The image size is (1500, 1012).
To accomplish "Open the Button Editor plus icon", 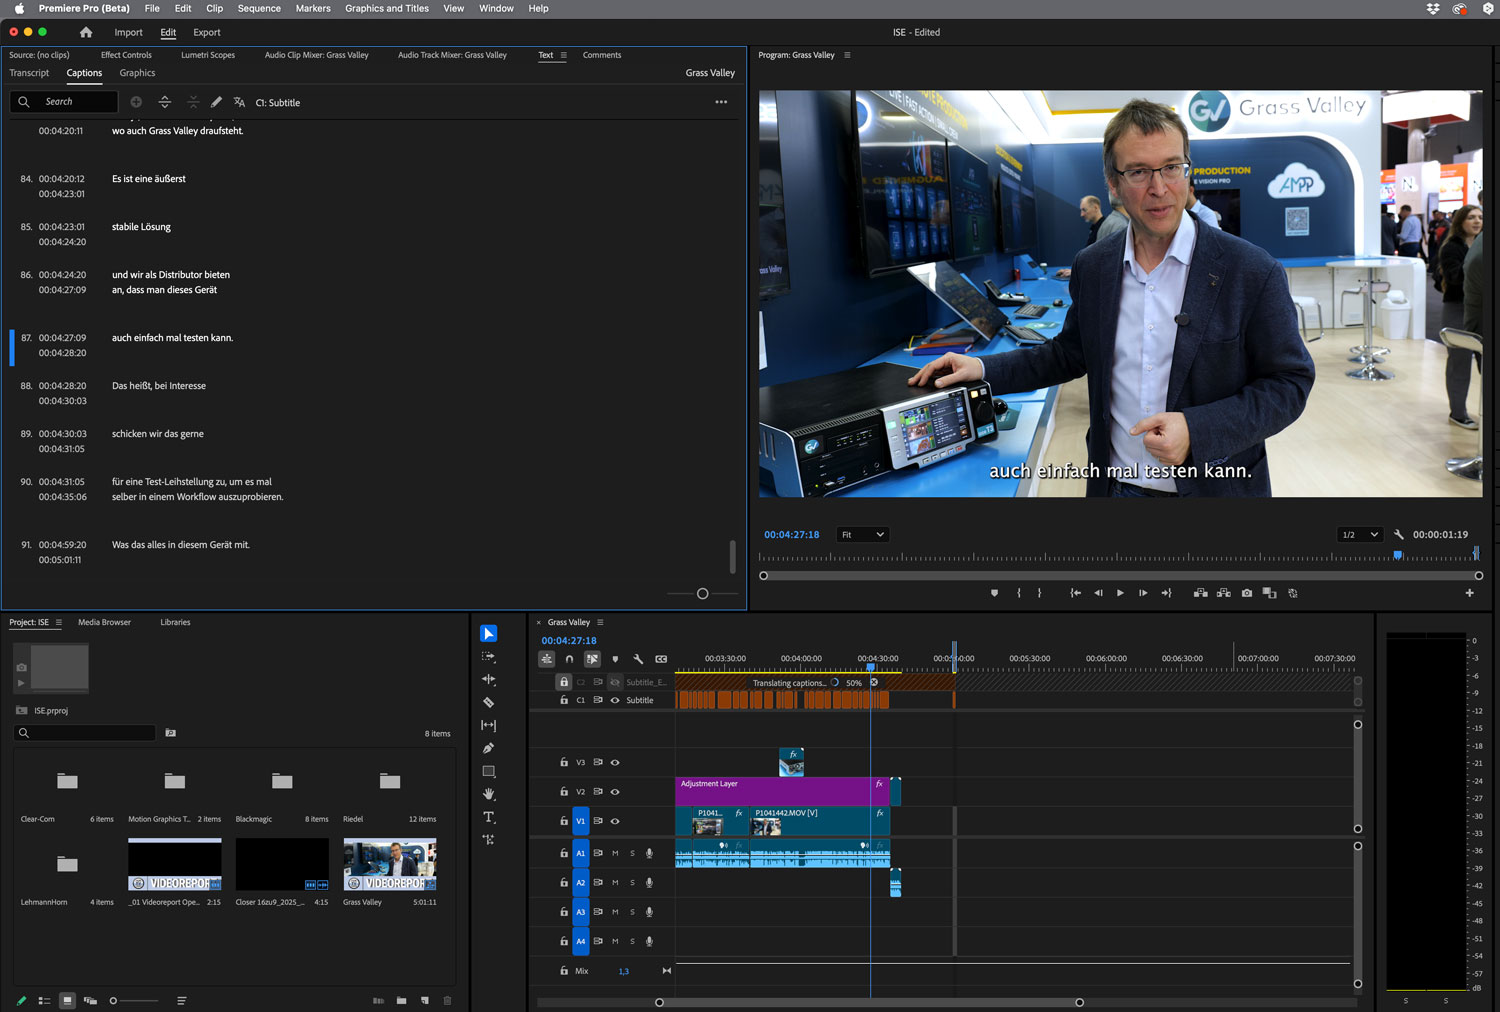I will [1469, 593].
